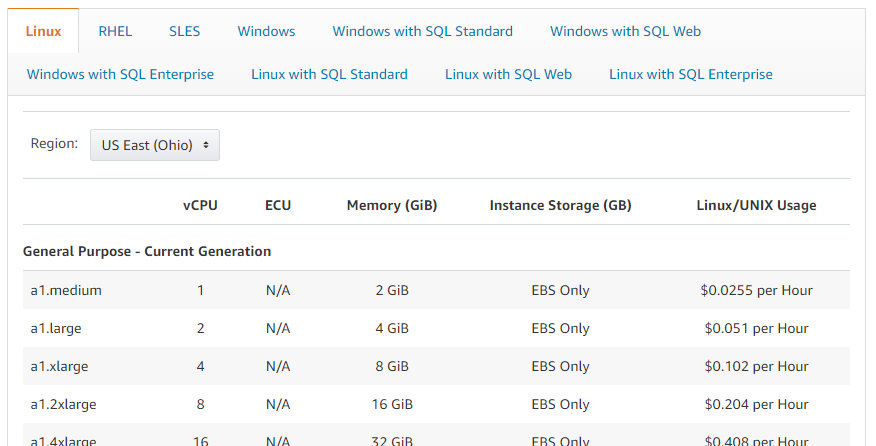Switch to Linux with SQL Standard tab
The image size is (876, 446).
(x=329, y=74)
